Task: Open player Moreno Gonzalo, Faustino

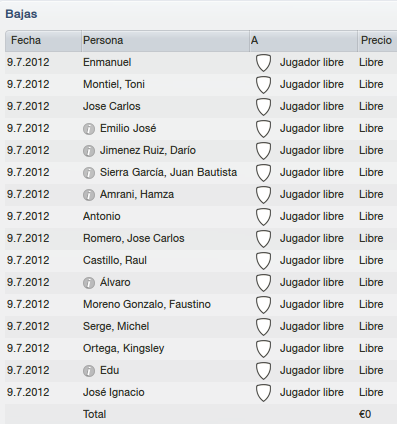Action: (147, 304)
